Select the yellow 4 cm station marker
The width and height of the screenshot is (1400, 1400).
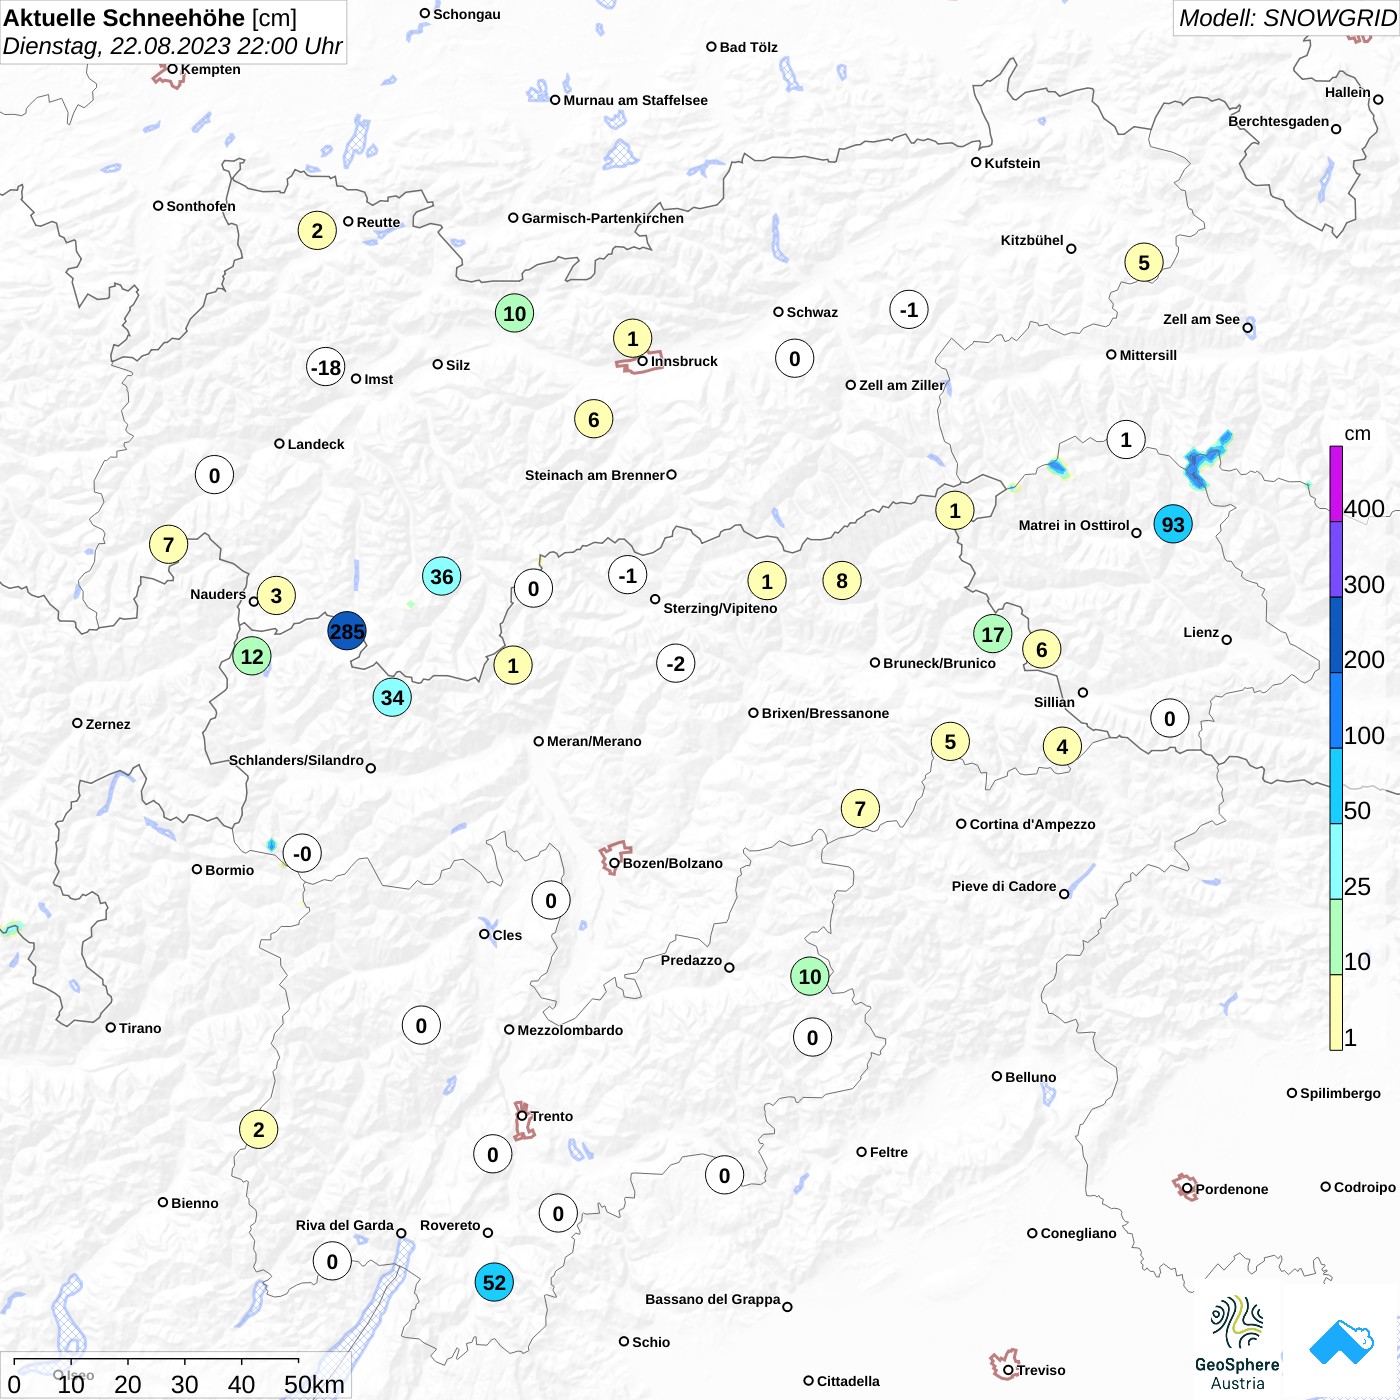(x=1062, y=746)
